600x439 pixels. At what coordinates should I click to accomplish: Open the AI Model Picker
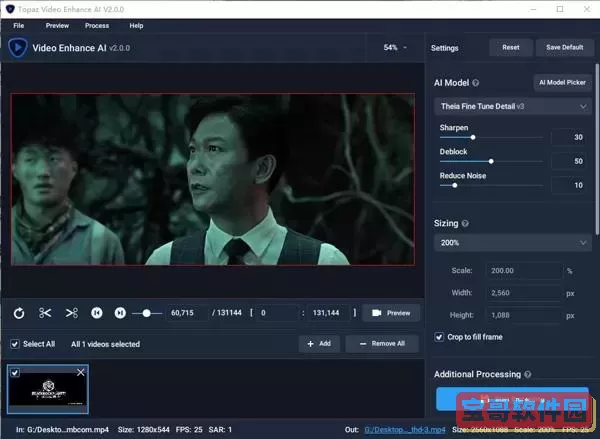(x=562, y=82)
